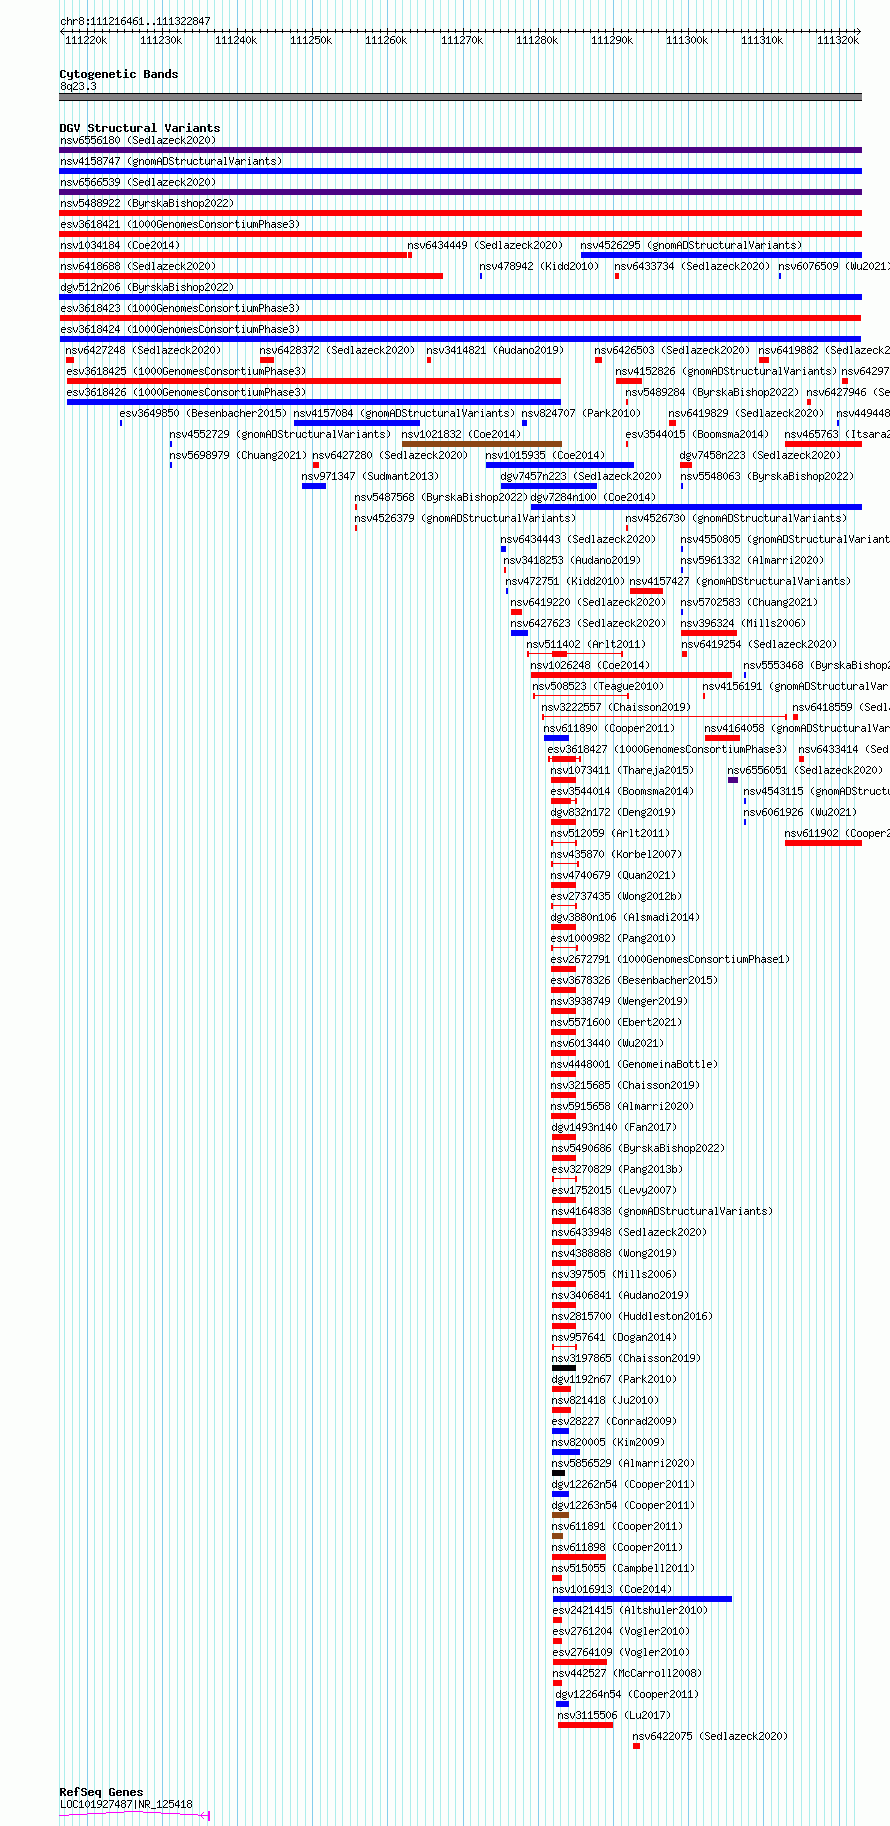Click the 8q23.3 cytogenetic band bar
The height and width of the screenshot is (1826, 890).
[x=460, y=97]
